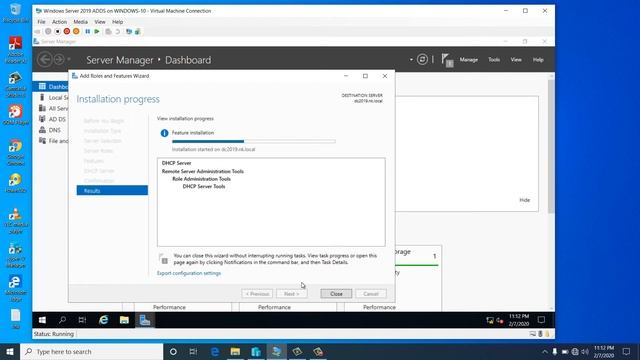The image size is (640, 360).
Task: Open the View menu of VM Connection
Action: [x=100, y=22]
